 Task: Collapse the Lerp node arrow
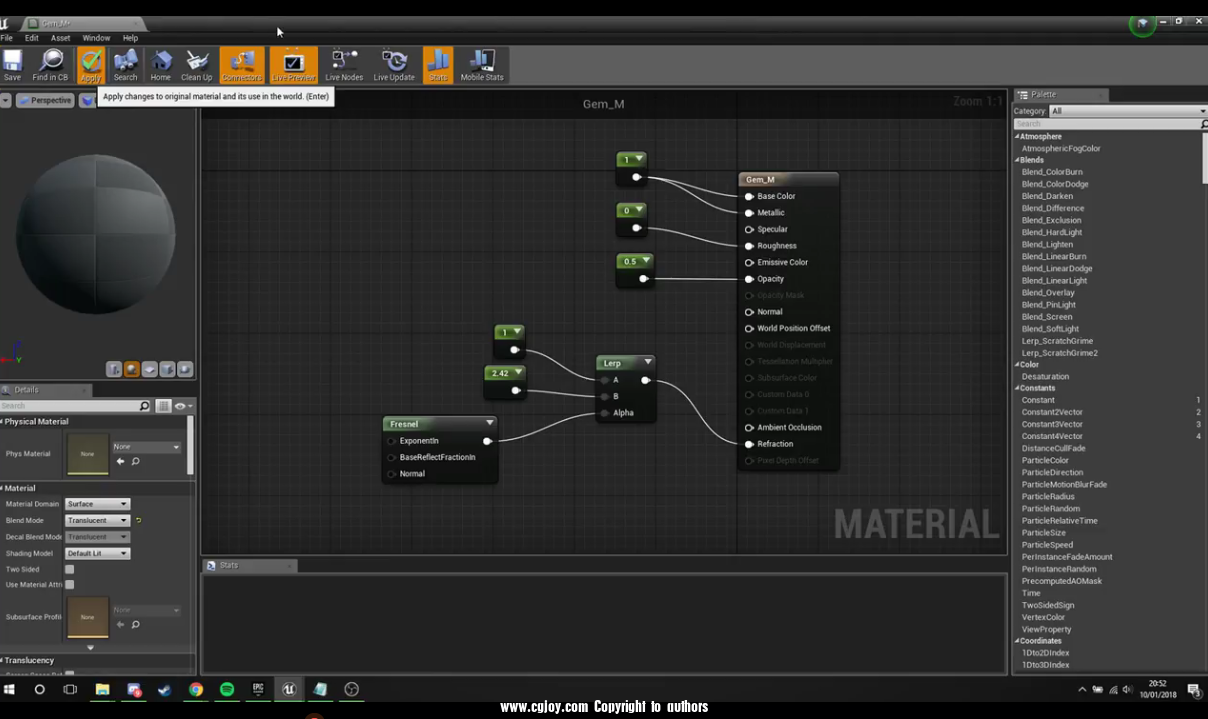coord(648,362)
